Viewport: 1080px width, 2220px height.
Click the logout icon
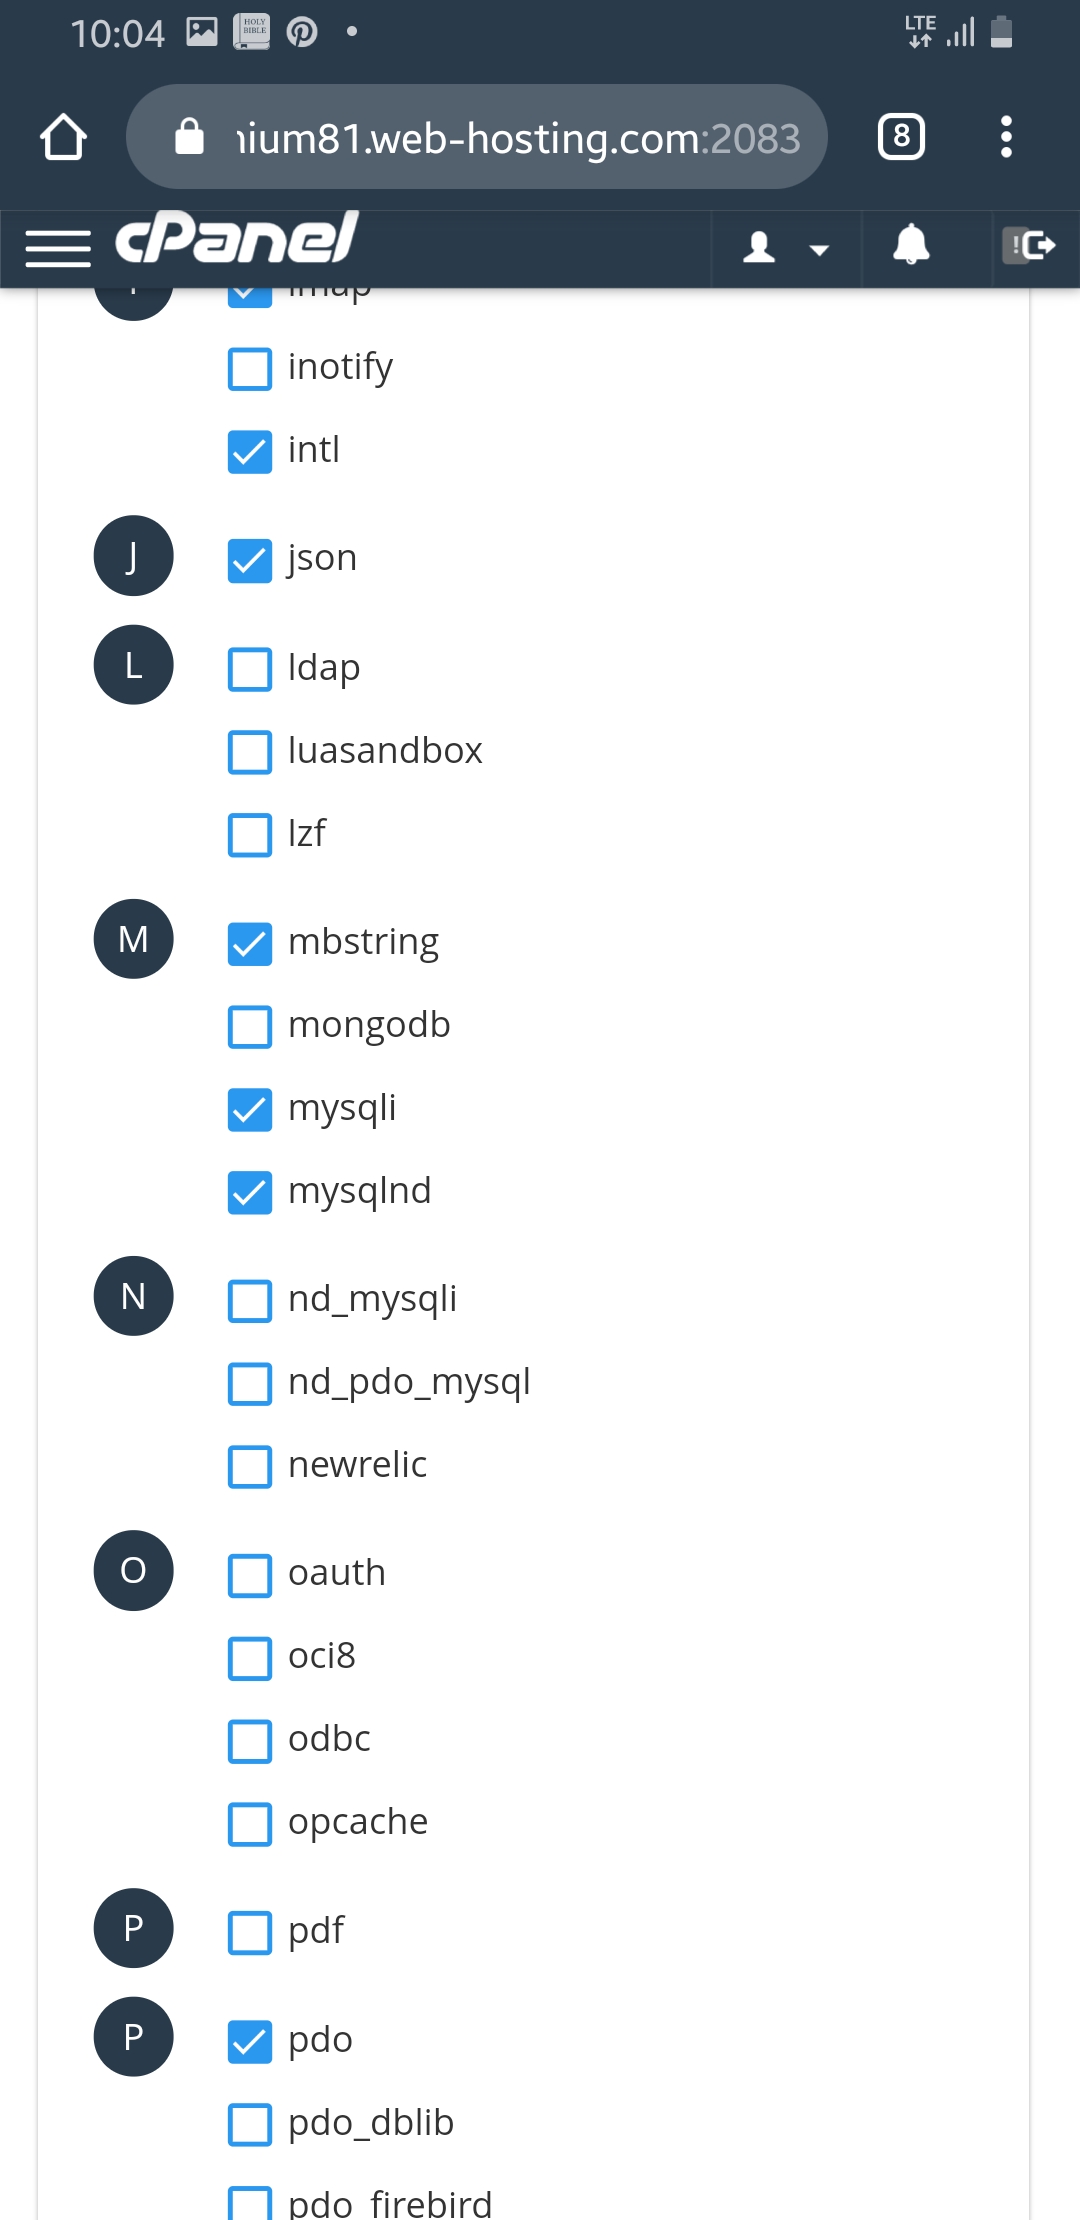pos(1030,245)
